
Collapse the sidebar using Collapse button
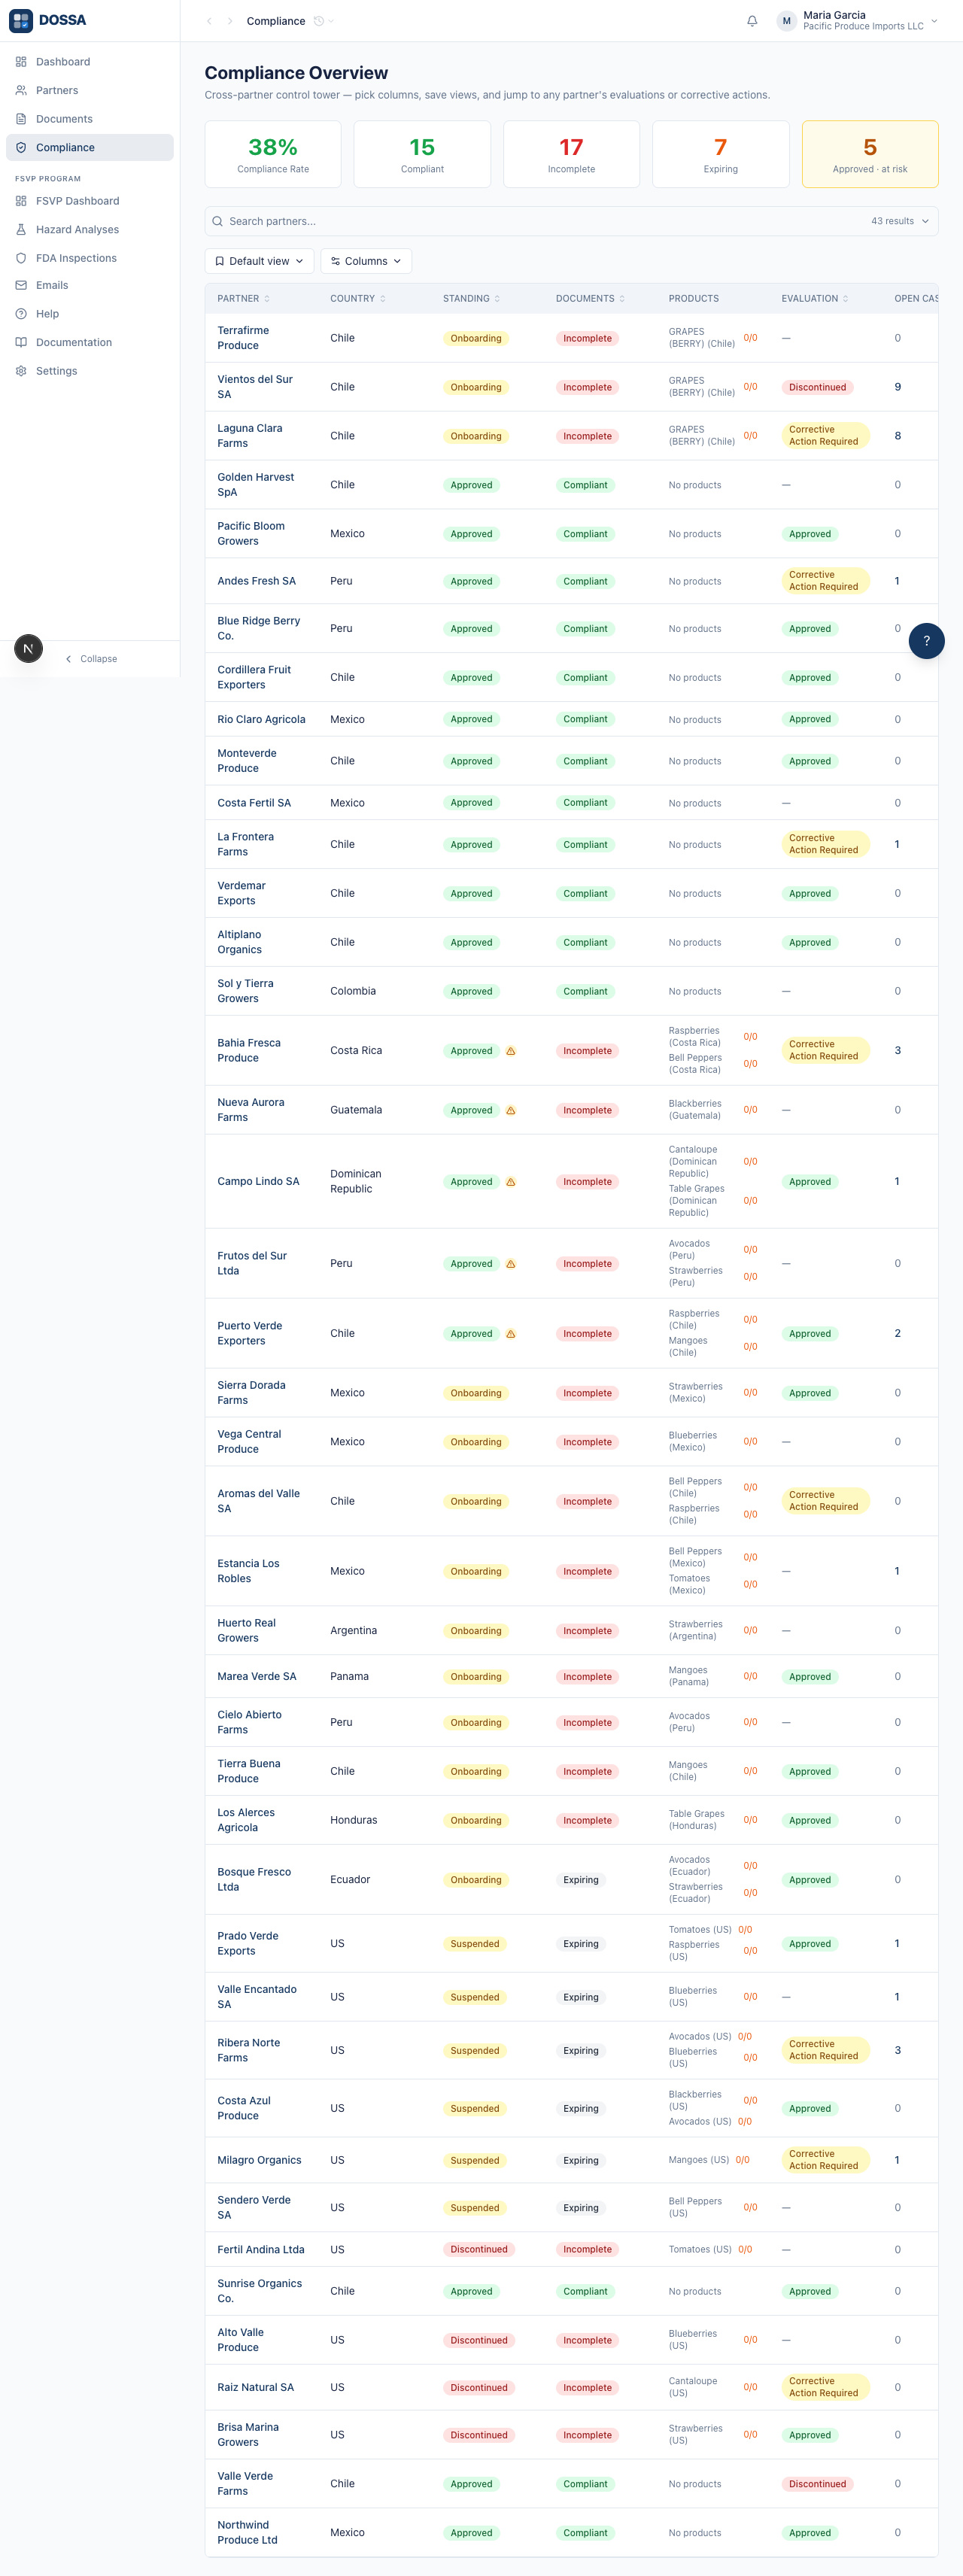tap(91, 659)
